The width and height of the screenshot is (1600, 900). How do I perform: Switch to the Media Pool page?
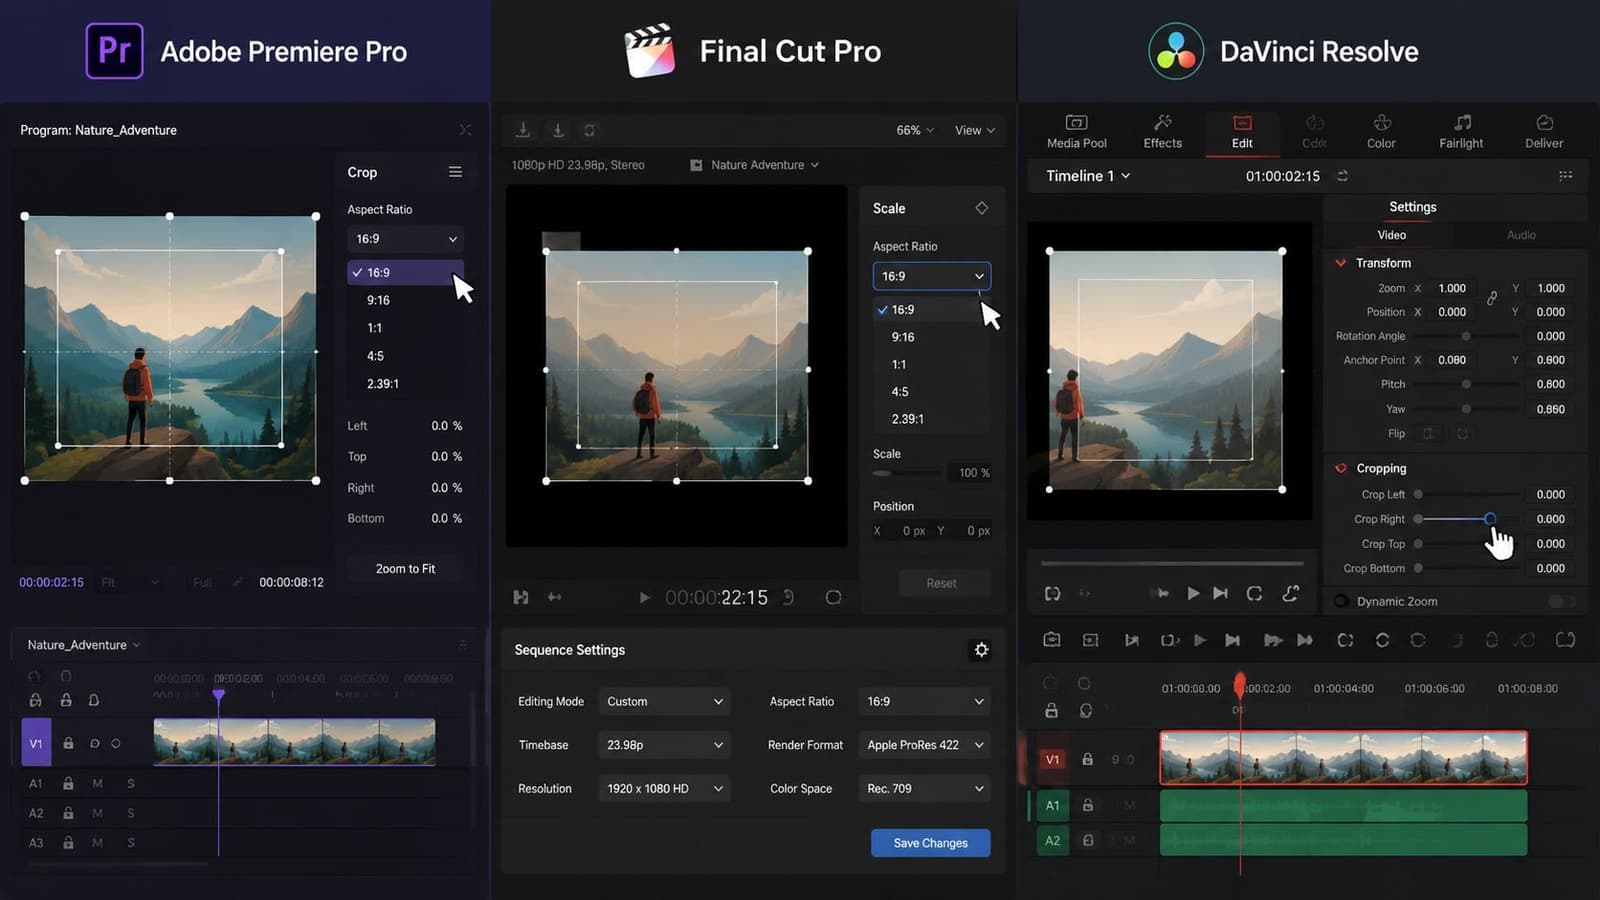(1076, 132)
